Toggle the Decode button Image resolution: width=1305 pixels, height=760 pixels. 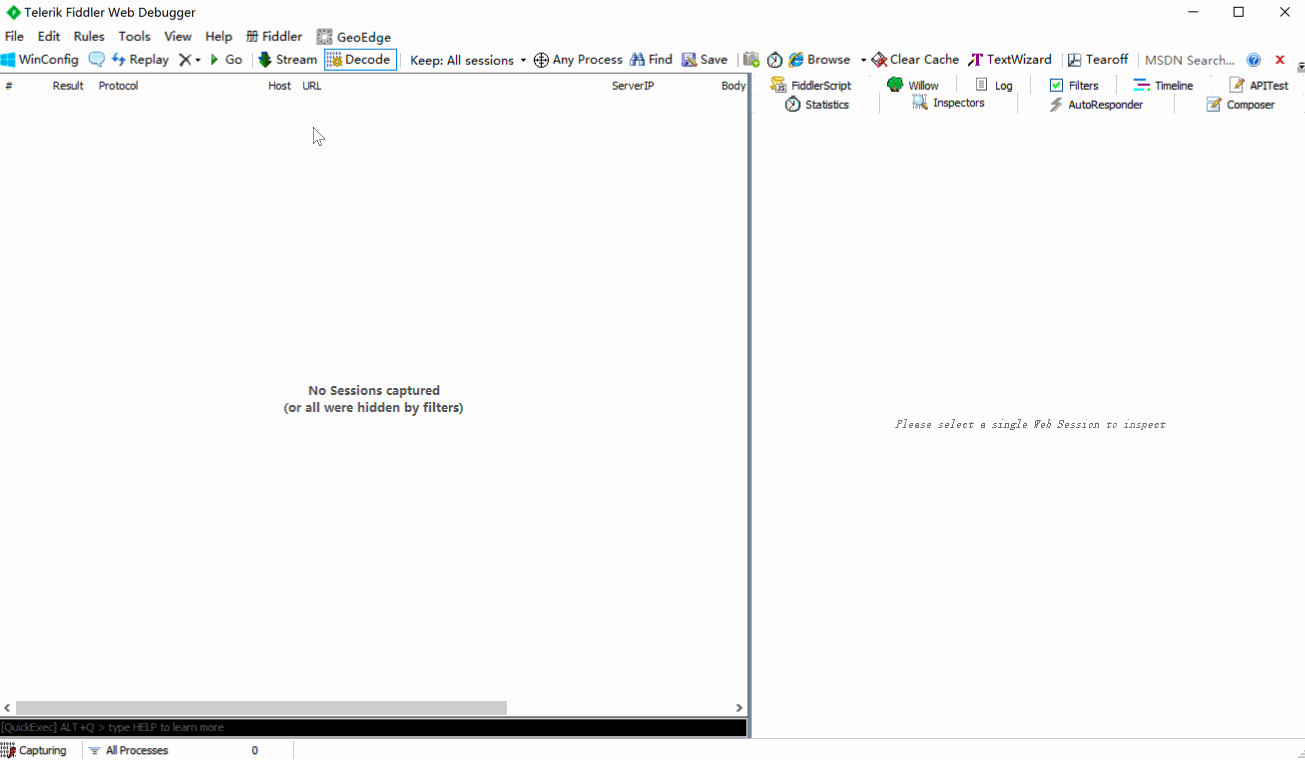[x=360, y=60]
